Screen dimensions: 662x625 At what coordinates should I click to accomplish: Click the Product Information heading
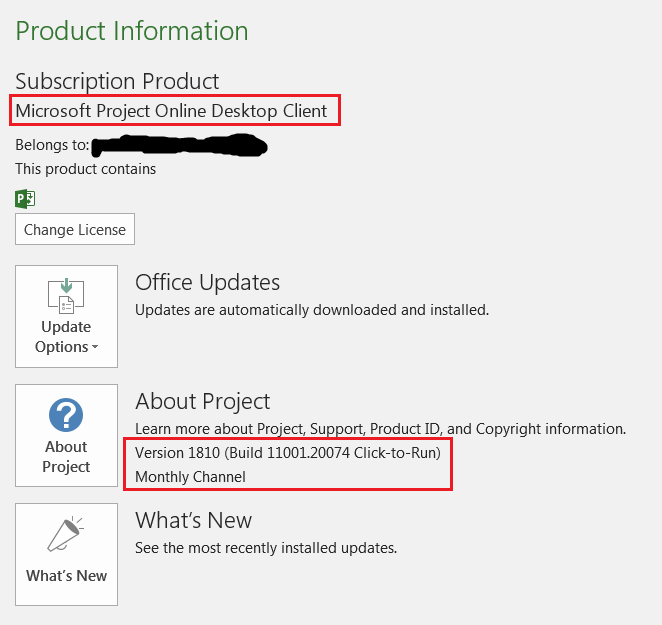(x=132, y=31)
